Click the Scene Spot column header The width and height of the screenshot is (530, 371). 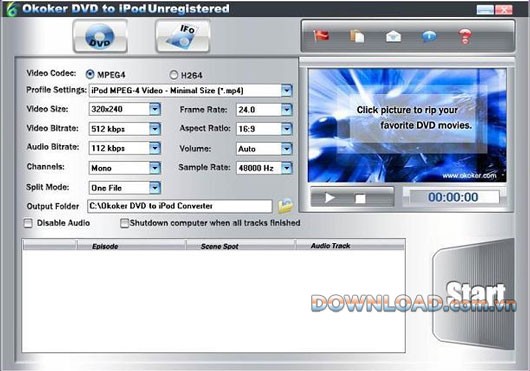tap(241, 246)
